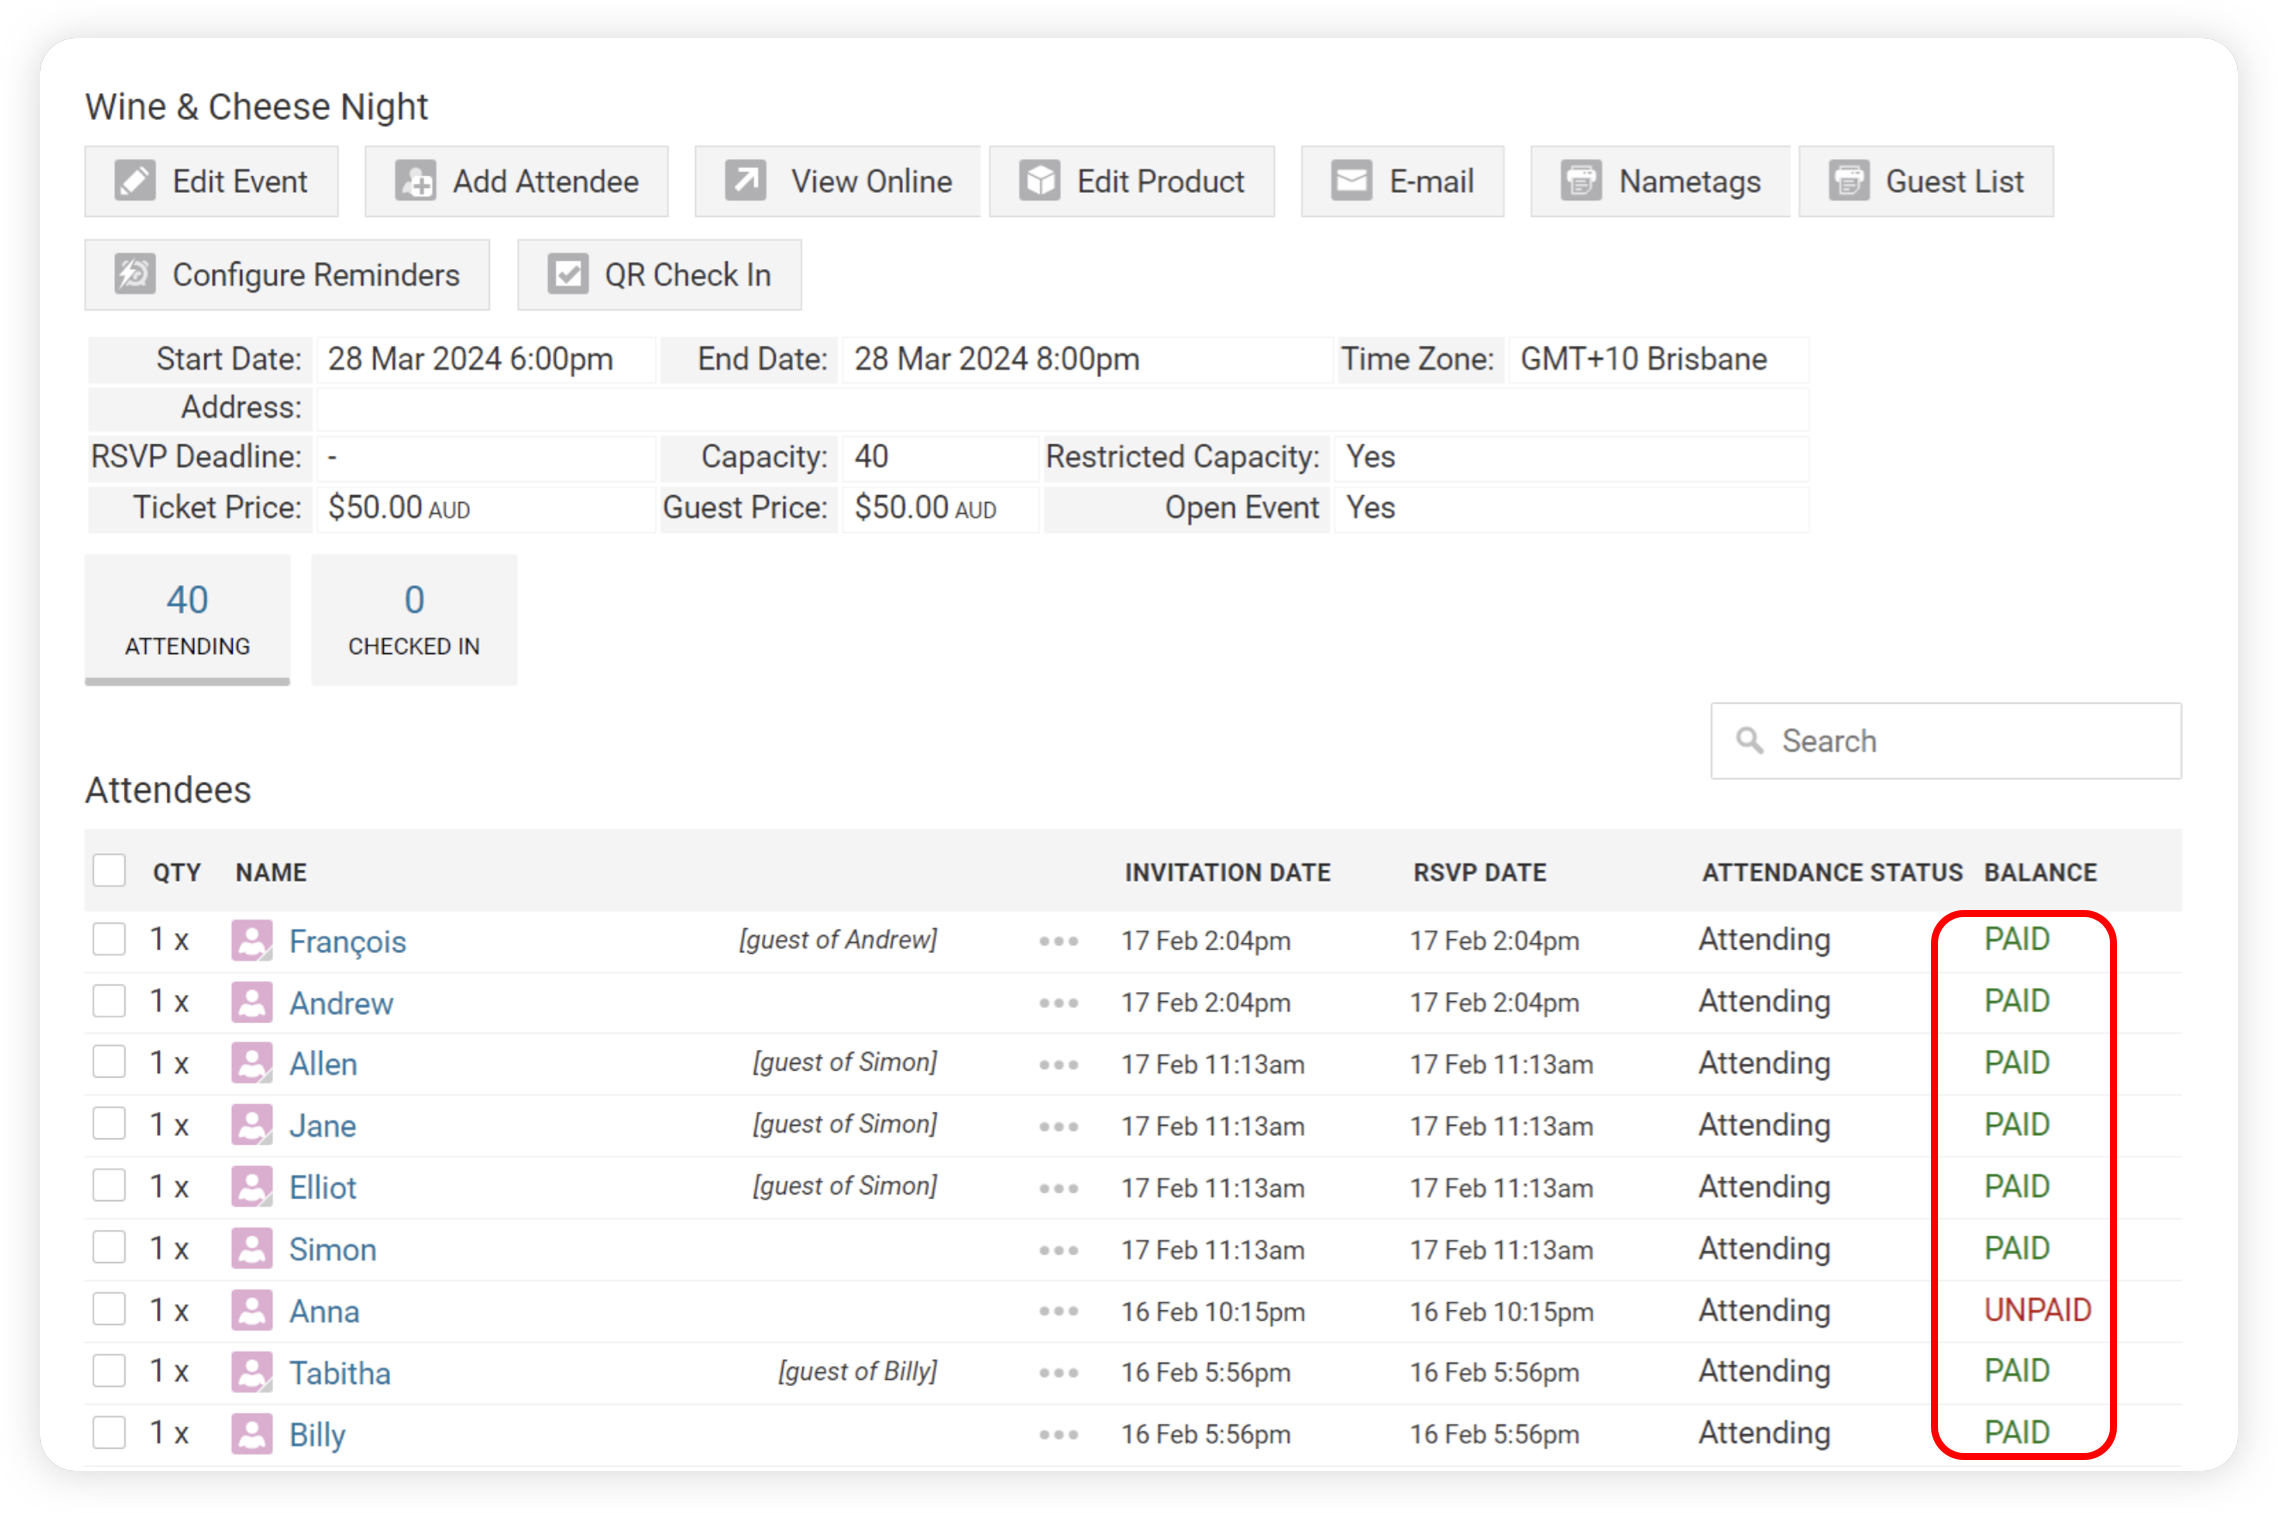Viewport: 2278px width, 1513px height.
Task: Check the checkbox next to François
Action: coord(109,940)
